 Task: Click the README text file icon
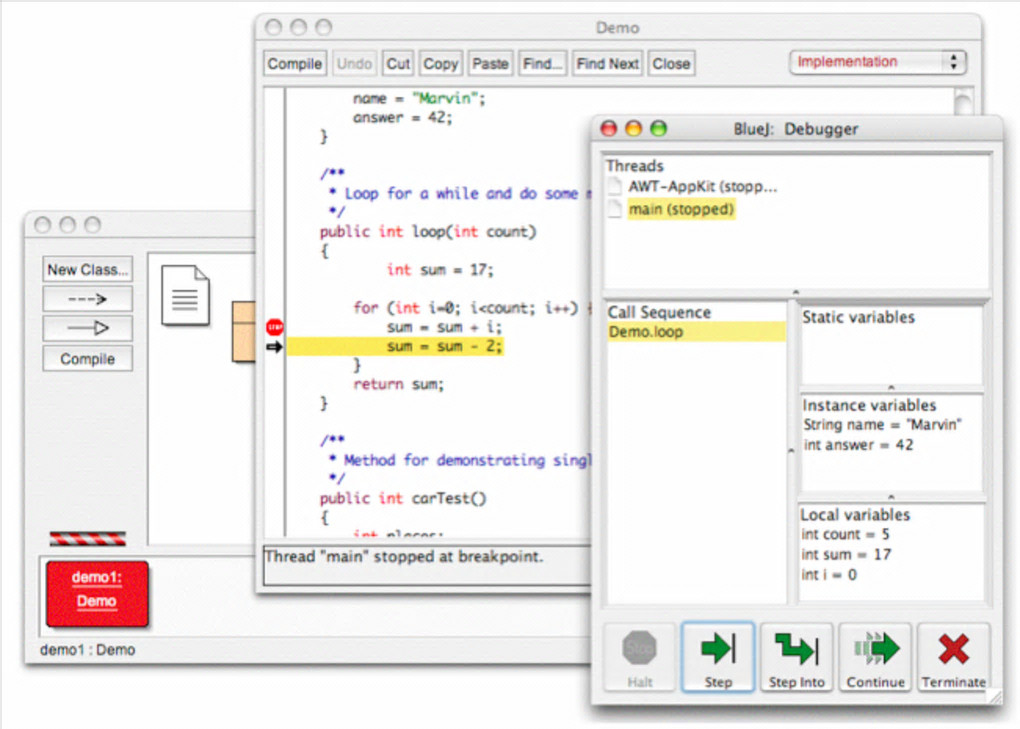(185, 295)
